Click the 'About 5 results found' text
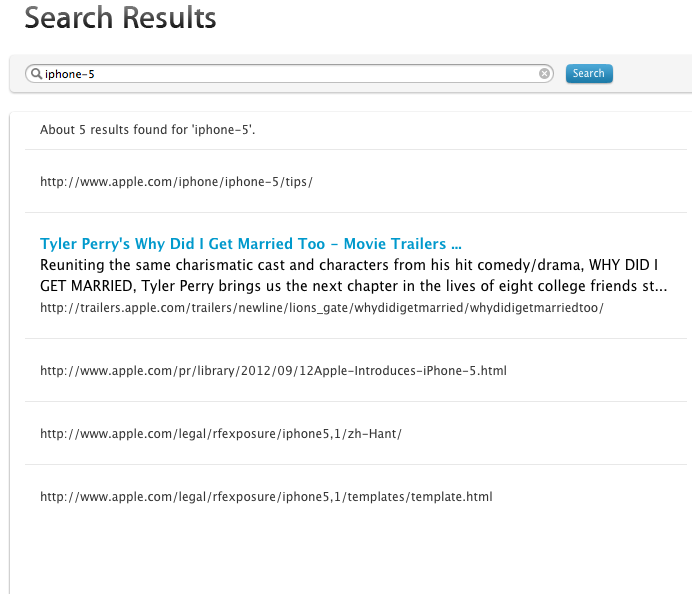The image size is (692, 594). tap(147, 130)
